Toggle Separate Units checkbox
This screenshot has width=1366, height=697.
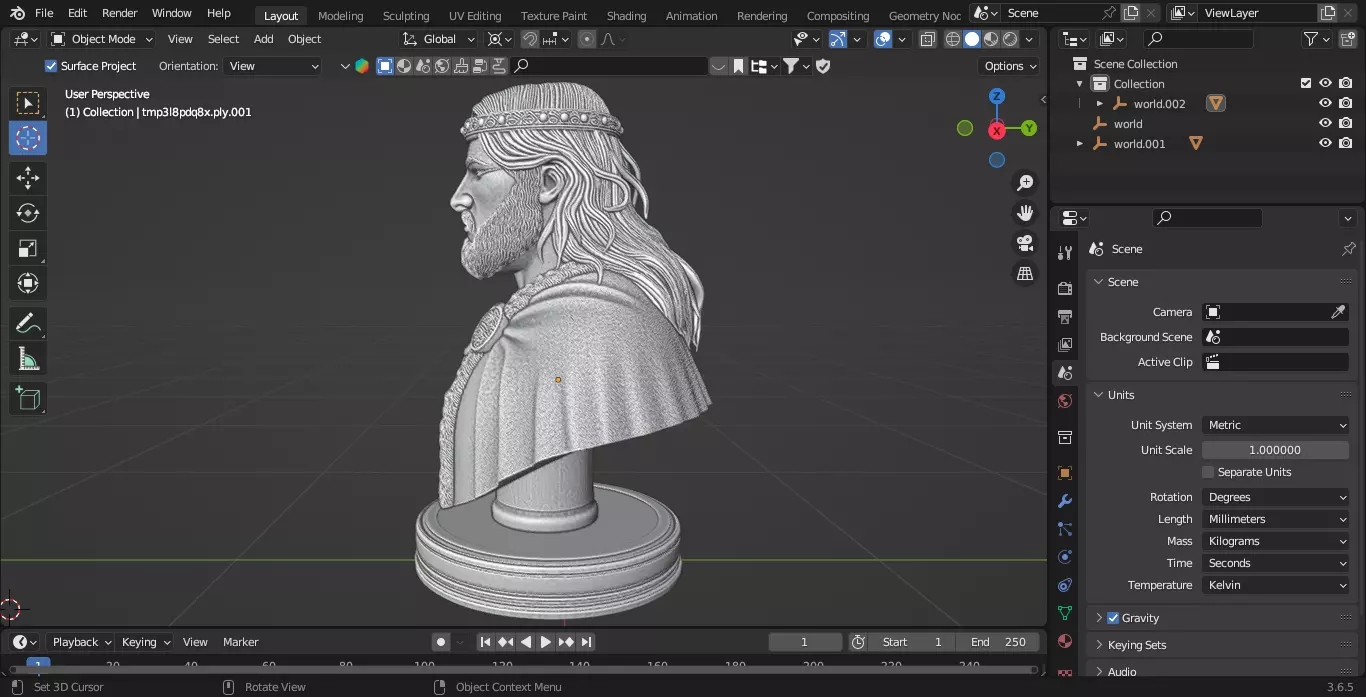coord(1208,472)
